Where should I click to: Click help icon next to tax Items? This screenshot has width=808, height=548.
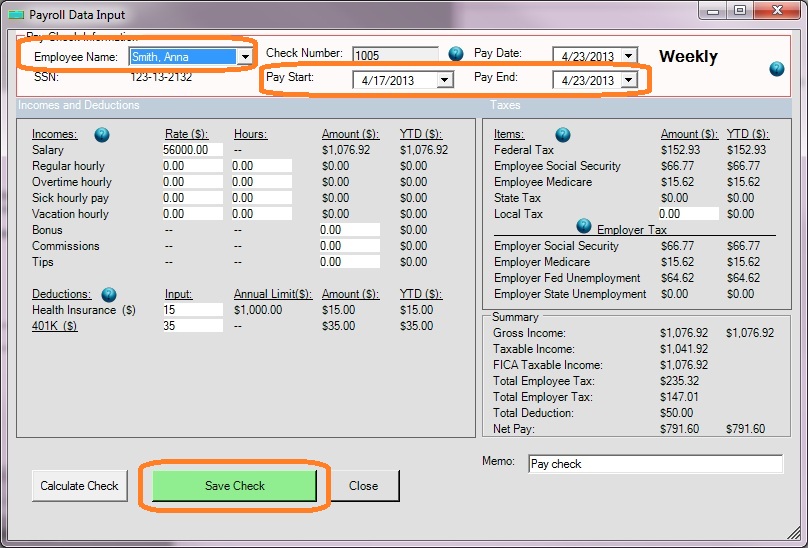pyautogui.click(x=563, y=134)
